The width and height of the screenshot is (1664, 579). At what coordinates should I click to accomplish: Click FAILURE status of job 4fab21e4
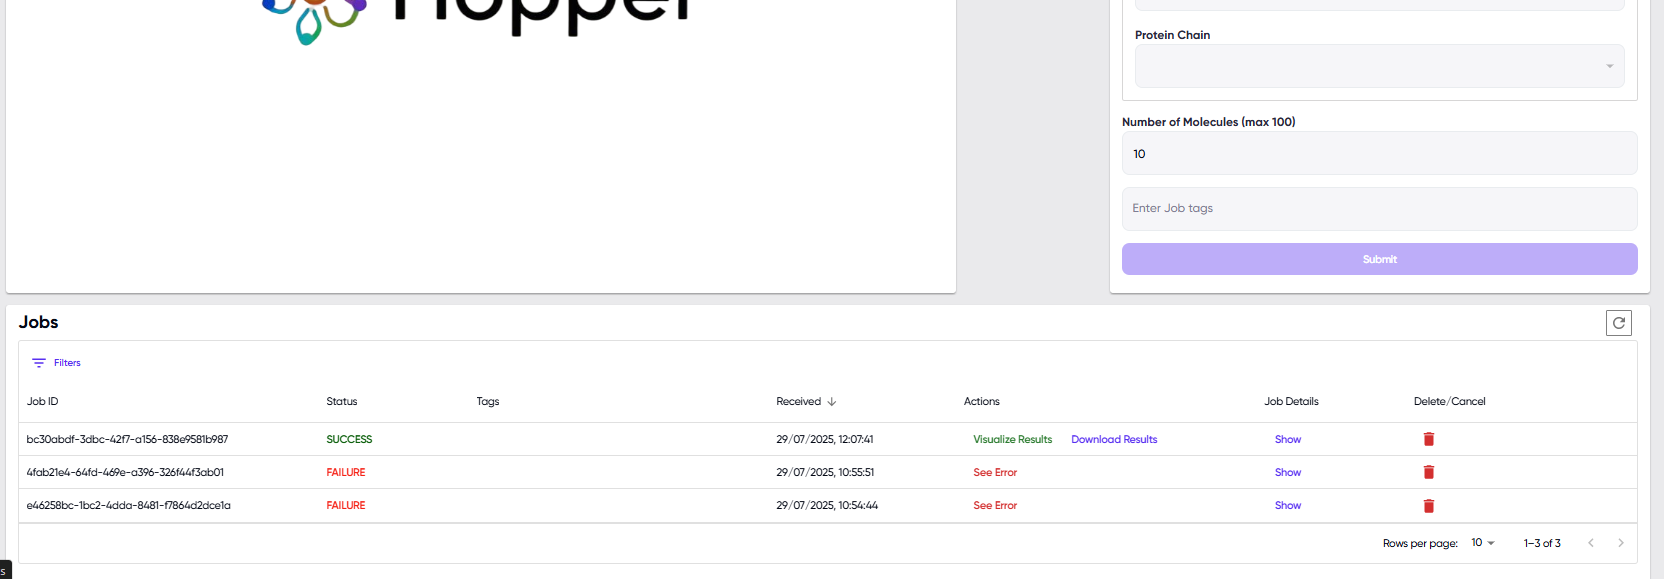click(x=346, y=472)
